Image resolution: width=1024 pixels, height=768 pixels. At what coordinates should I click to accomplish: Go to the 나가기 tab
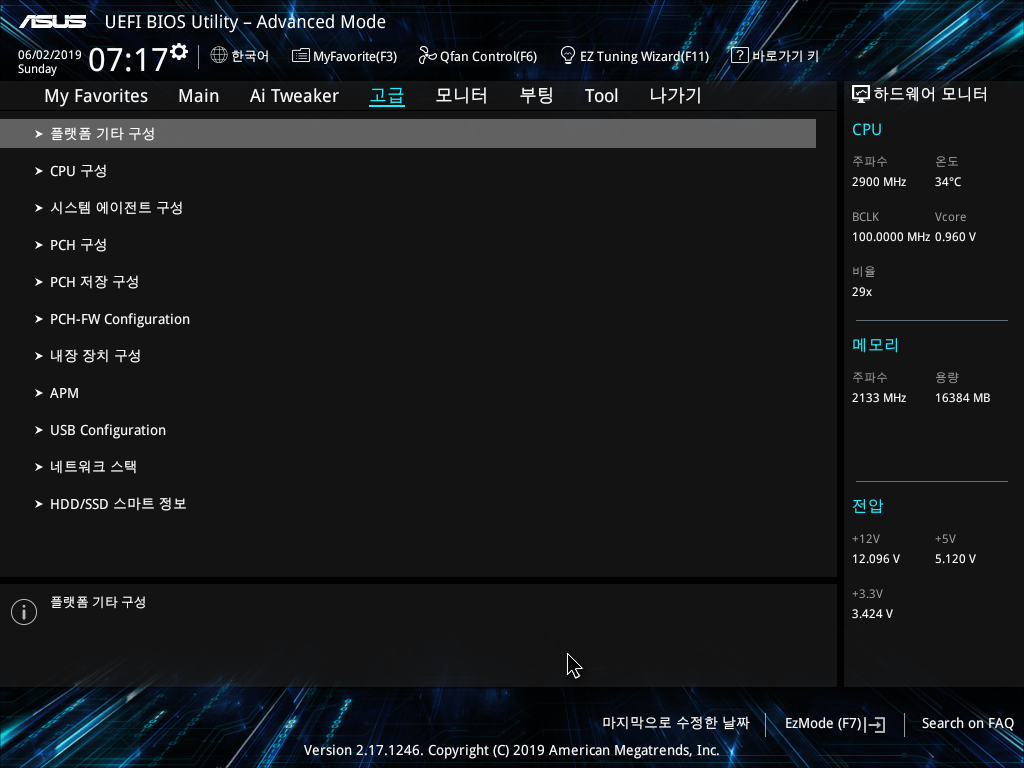click(x=675, y=95)
